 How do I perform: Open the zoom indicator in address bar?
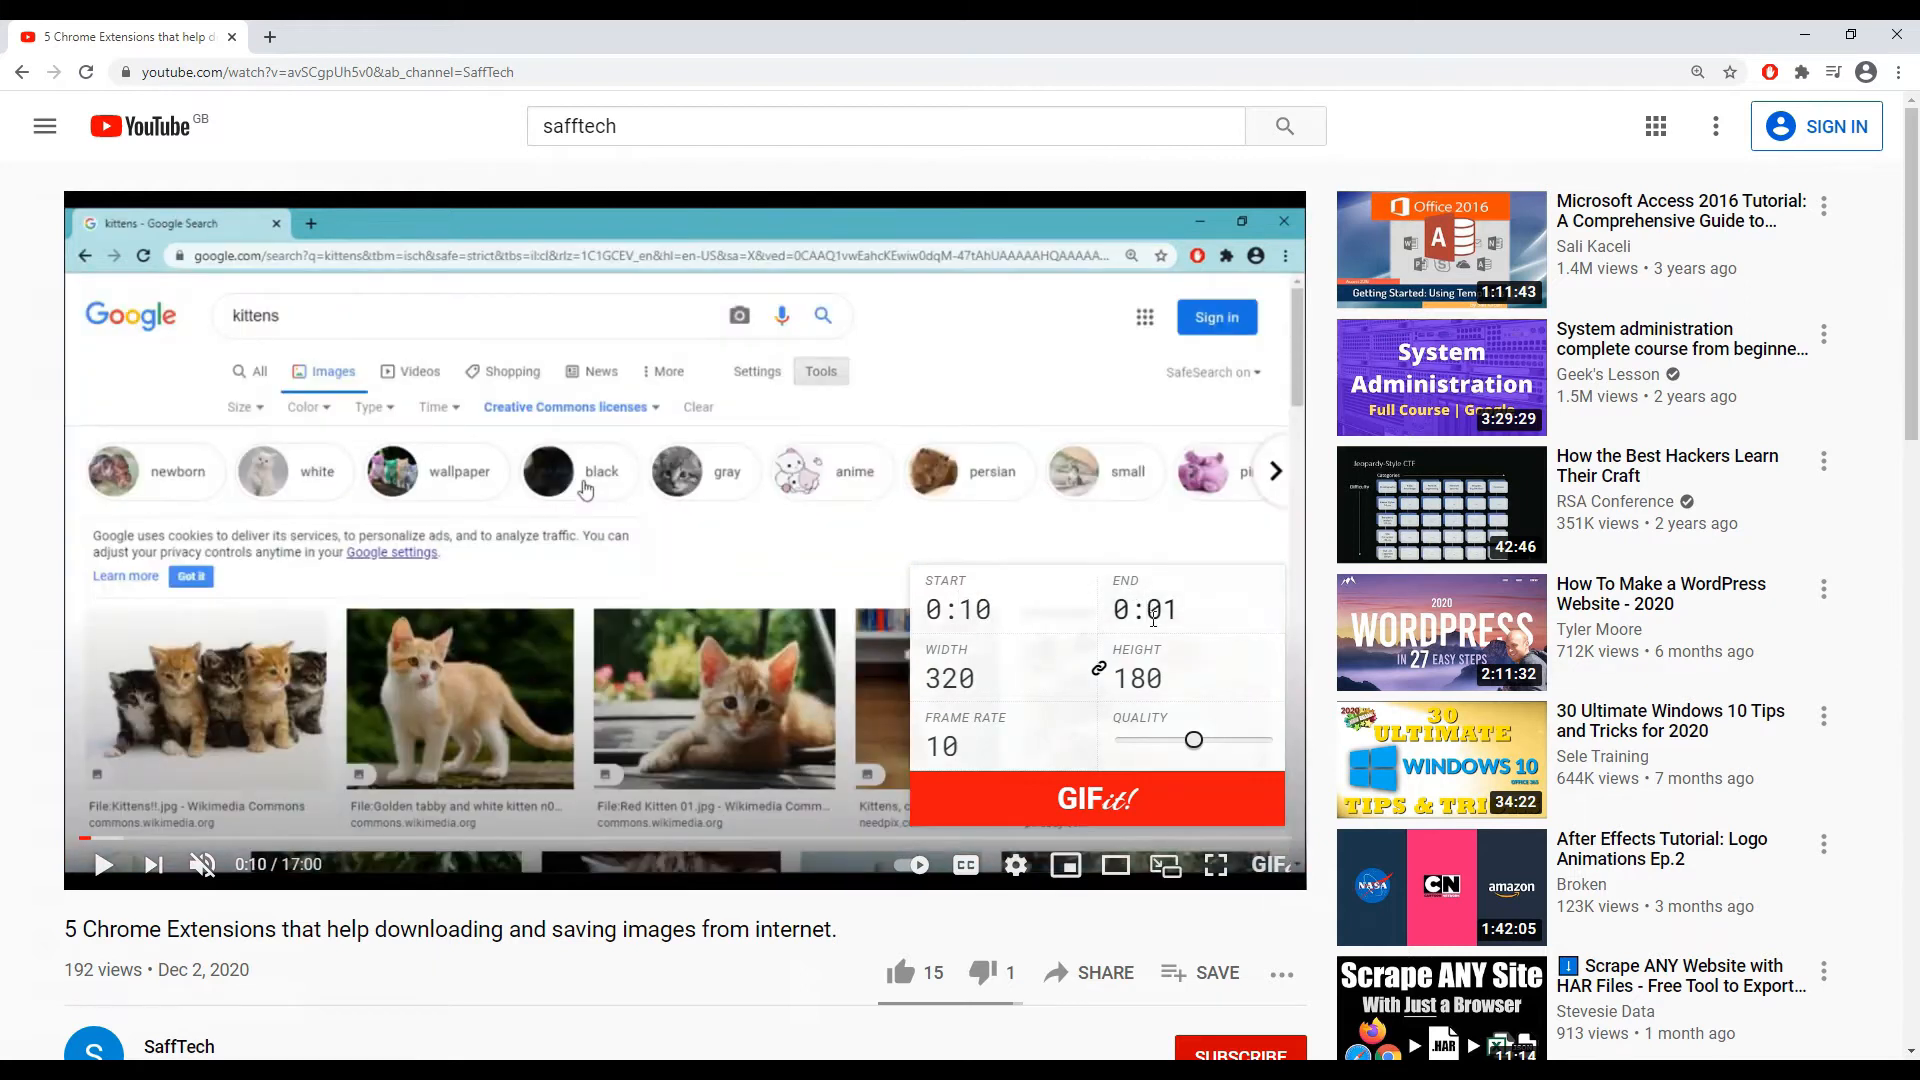coord(1697,72)
